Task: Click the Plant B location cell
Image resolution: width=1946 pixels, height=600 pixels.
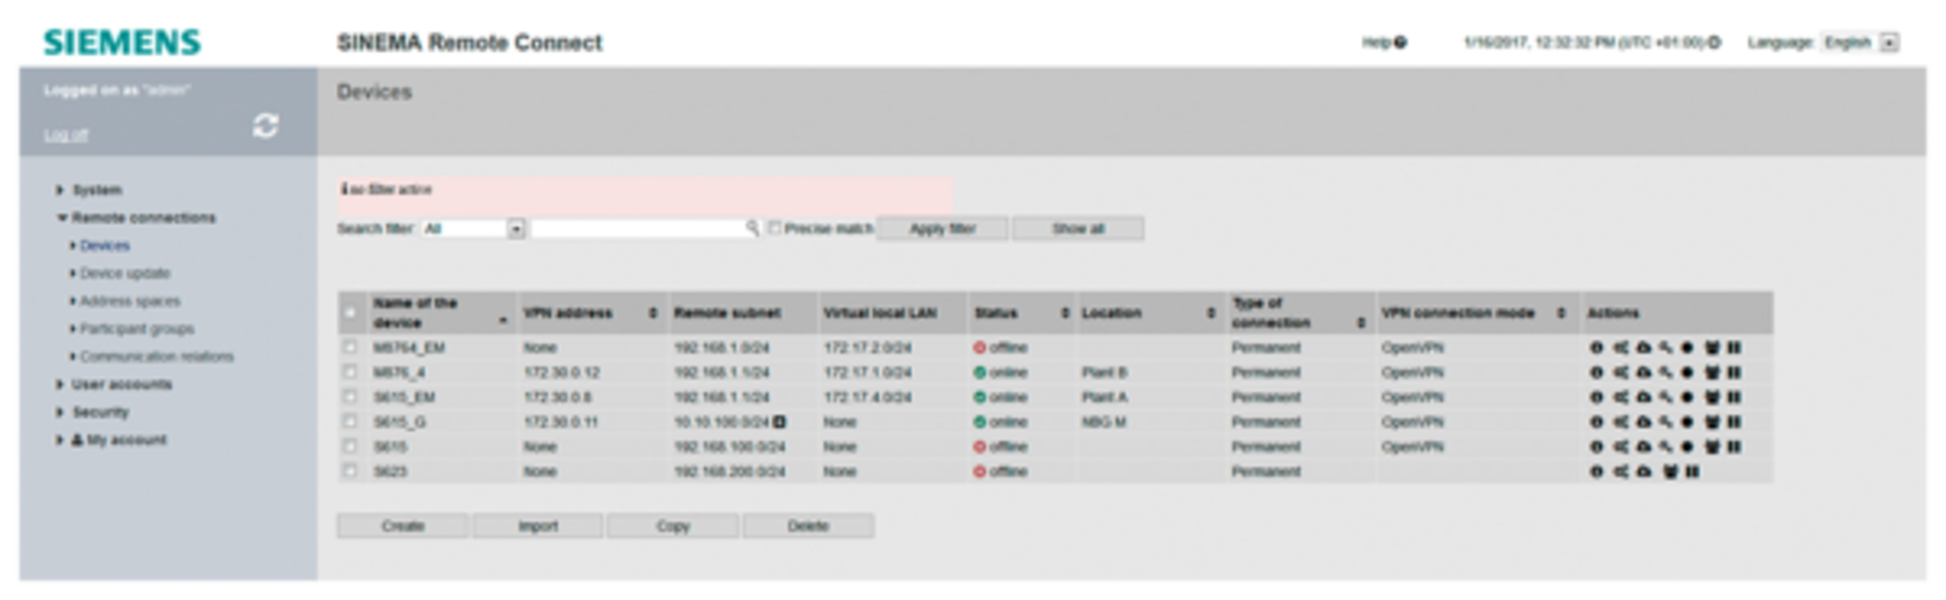Action: [x=1104, y=373]
